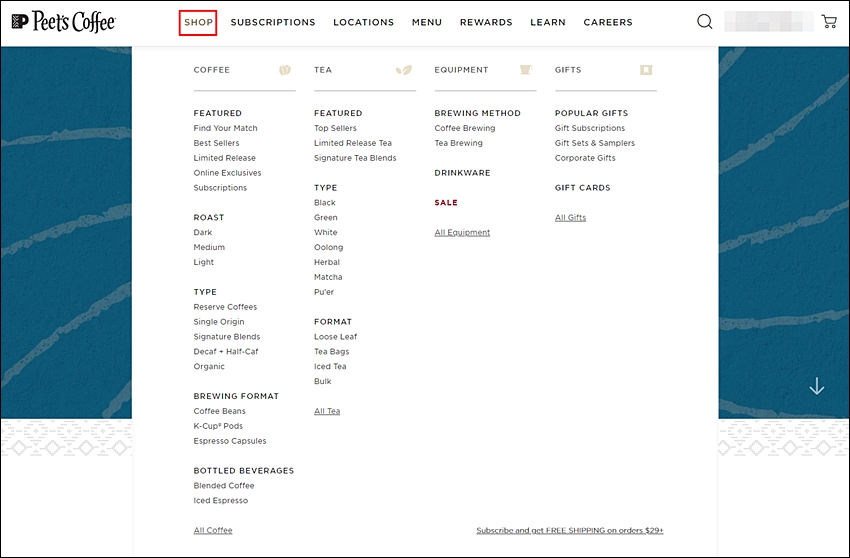Choose Medium roast
This screenshot has width=850, height=558.
coord(209,247)
